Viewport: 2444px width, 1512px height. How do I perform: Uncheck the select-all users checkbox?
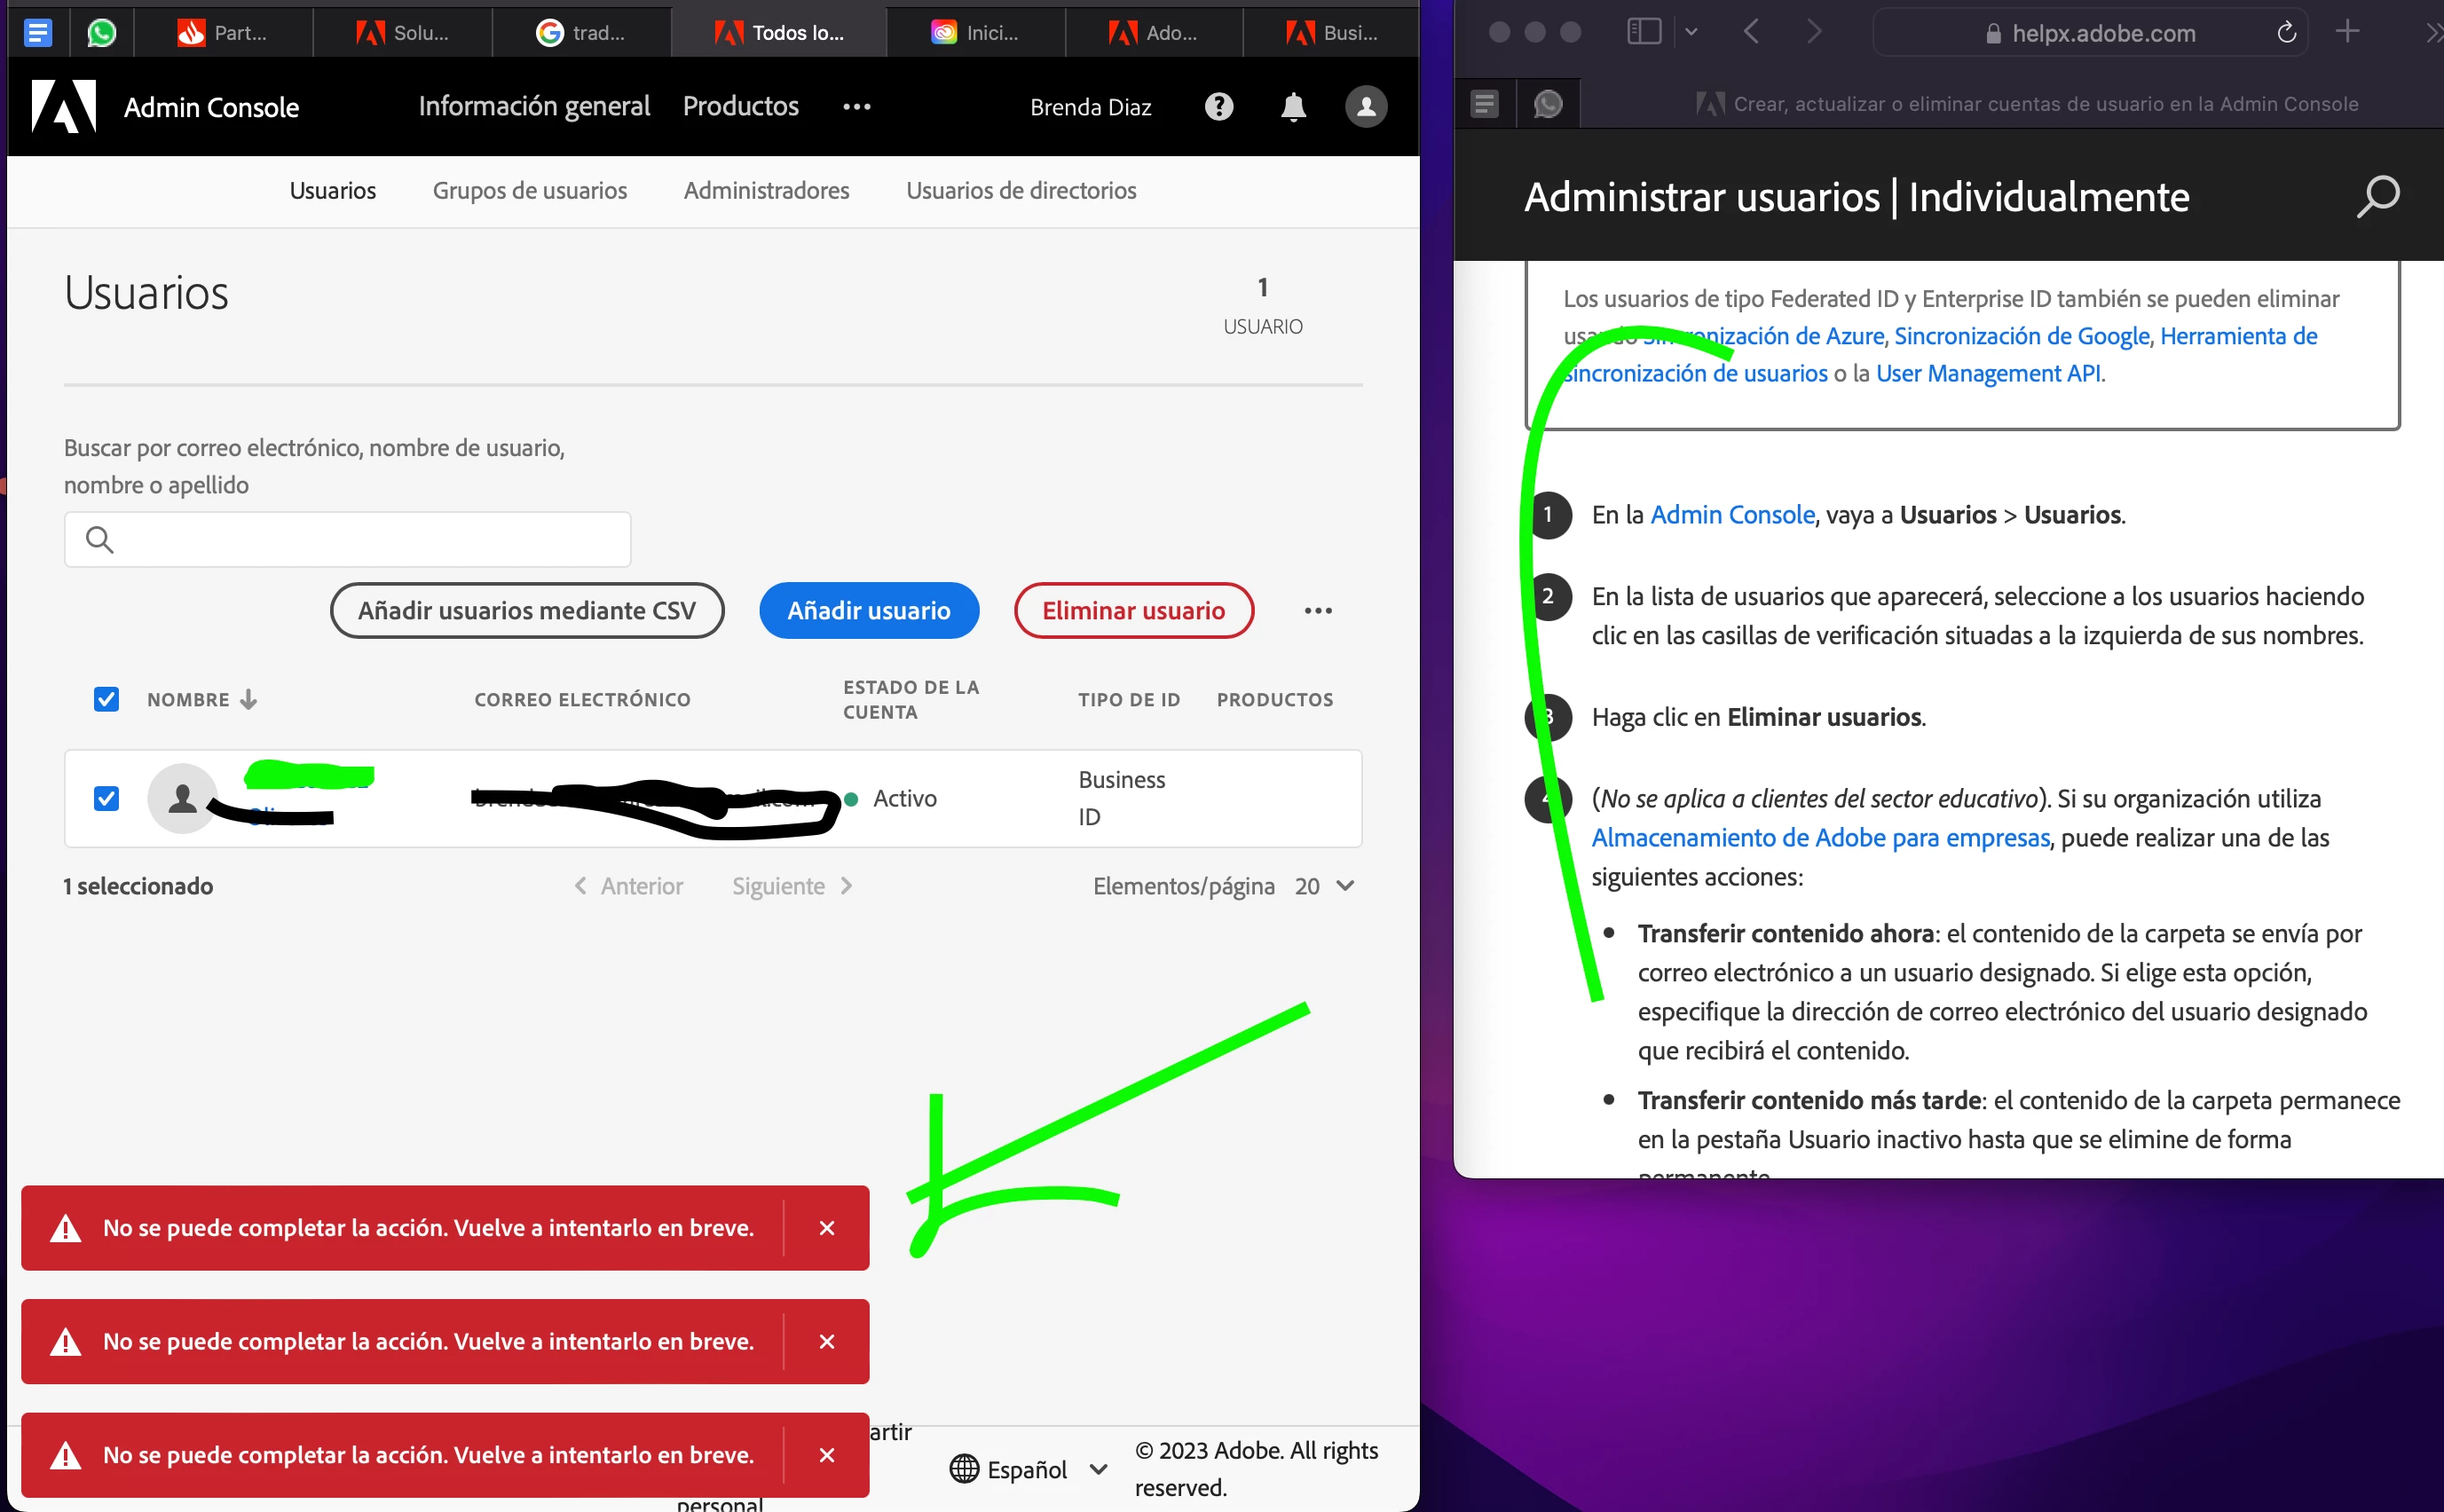106,699
